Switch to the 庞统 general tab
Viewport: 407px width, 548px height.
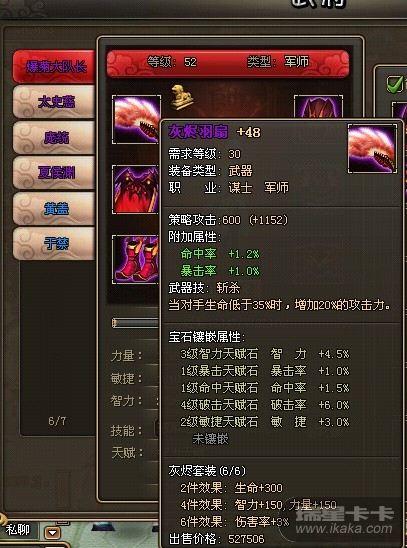(x=54, y=138)
